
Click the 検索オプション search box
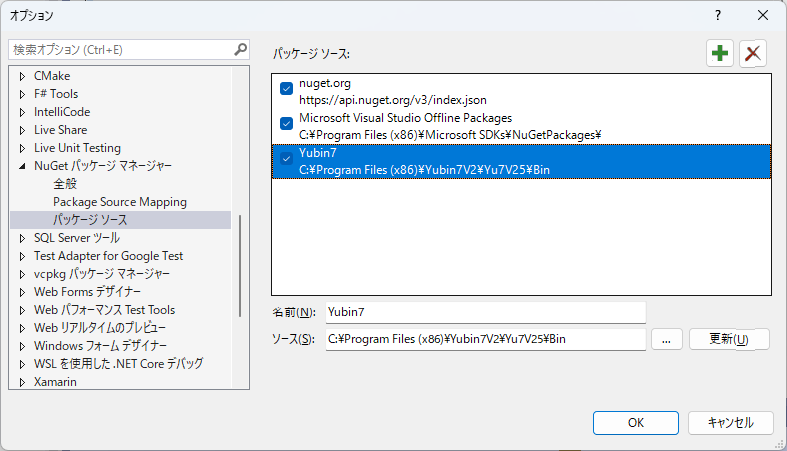click(x=120, y=50)
